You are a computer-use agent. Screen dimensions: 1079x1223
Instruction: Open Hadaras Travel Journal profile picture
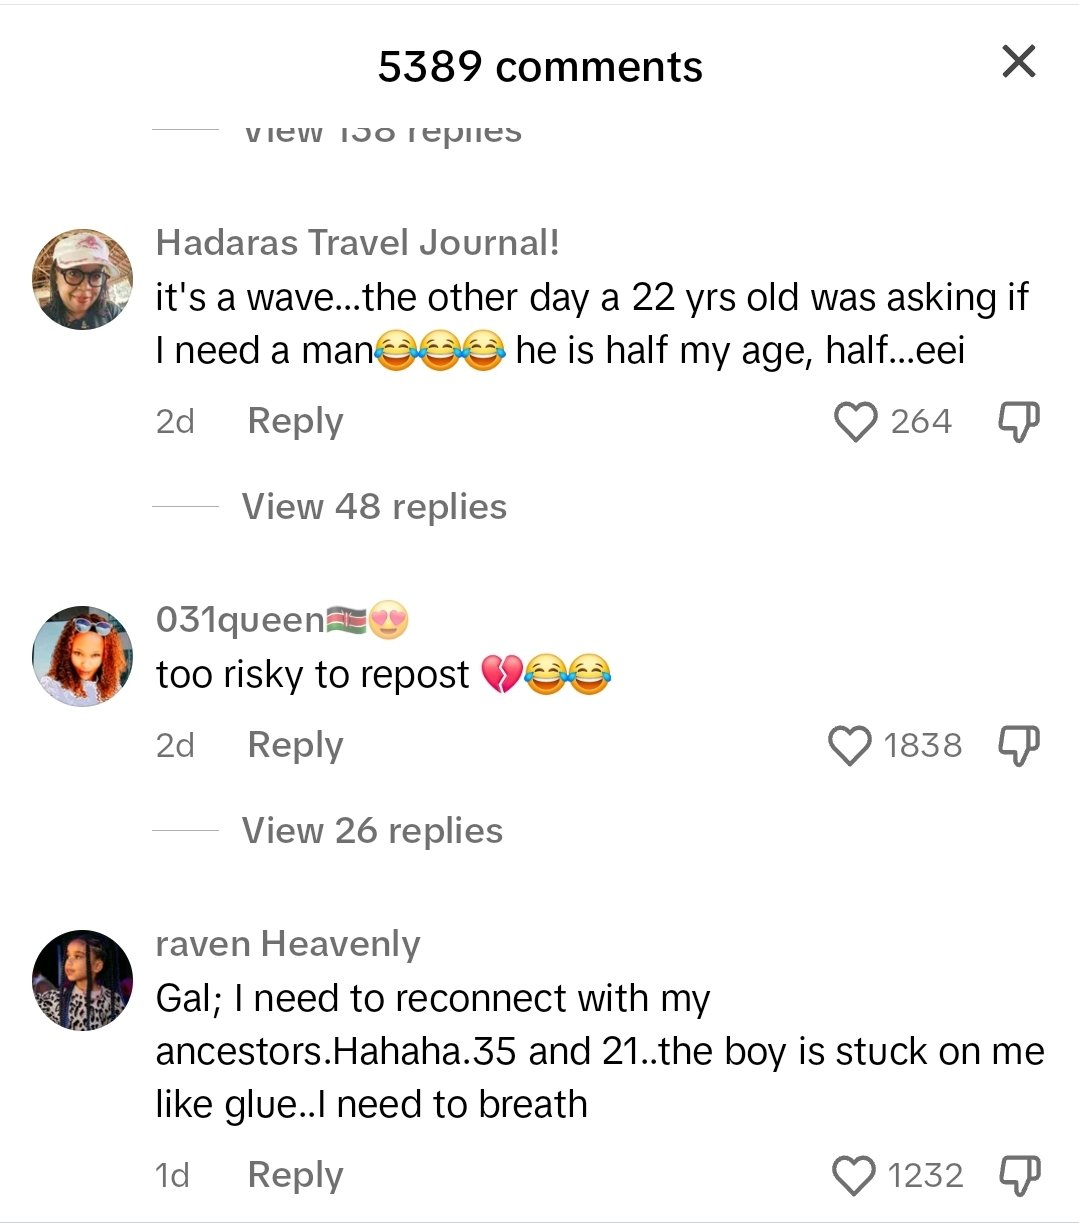point(83,279)
